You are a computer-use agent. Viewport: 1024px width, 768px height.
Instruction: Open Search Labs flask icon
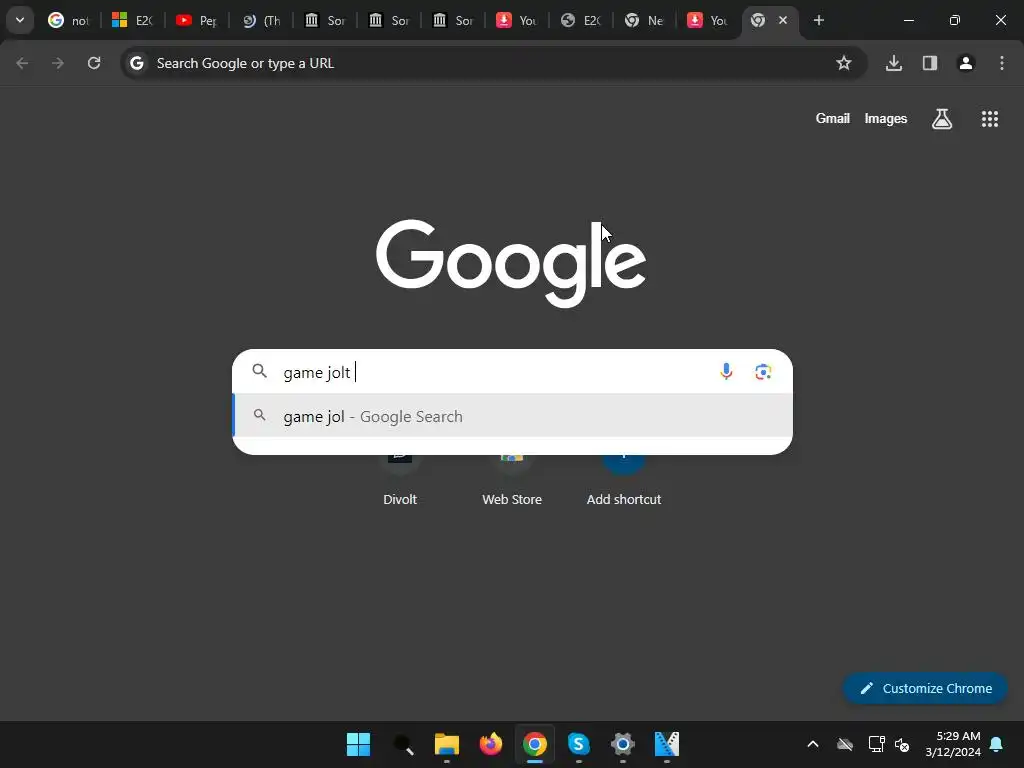pyautogui.click(x=942, y=119)
